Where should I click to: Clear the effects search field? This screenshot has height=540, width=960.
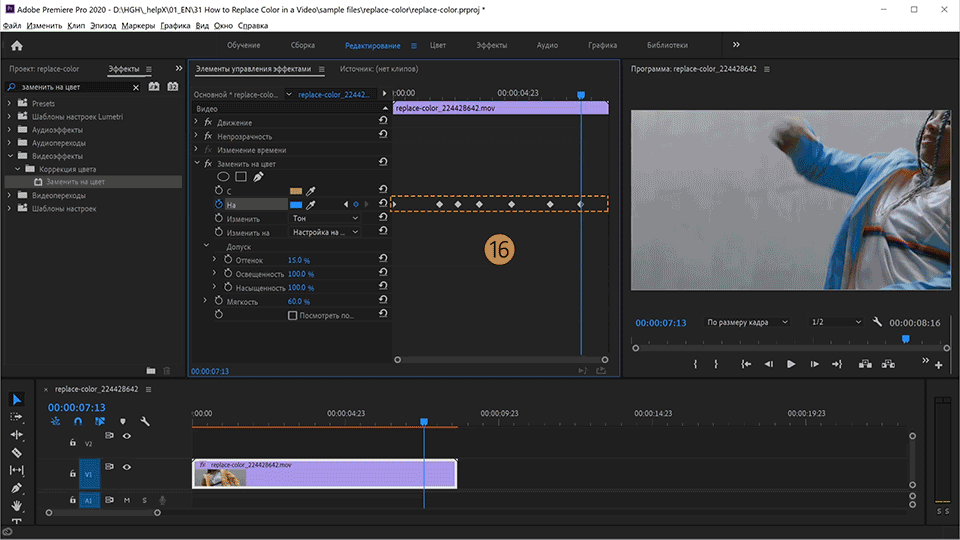point(135,87)
